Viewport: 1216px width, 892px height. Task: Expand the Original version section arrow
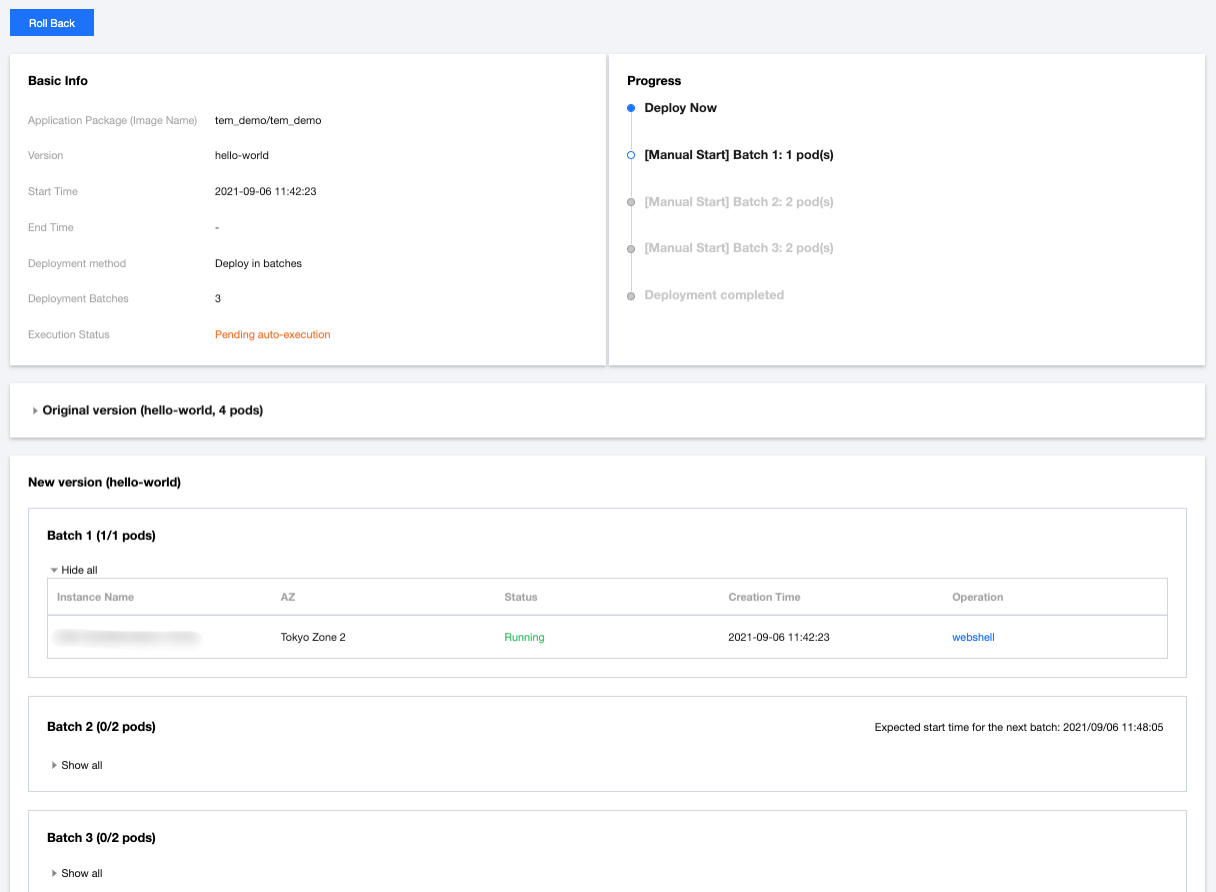pyautogui.click(x=35, y=411)
